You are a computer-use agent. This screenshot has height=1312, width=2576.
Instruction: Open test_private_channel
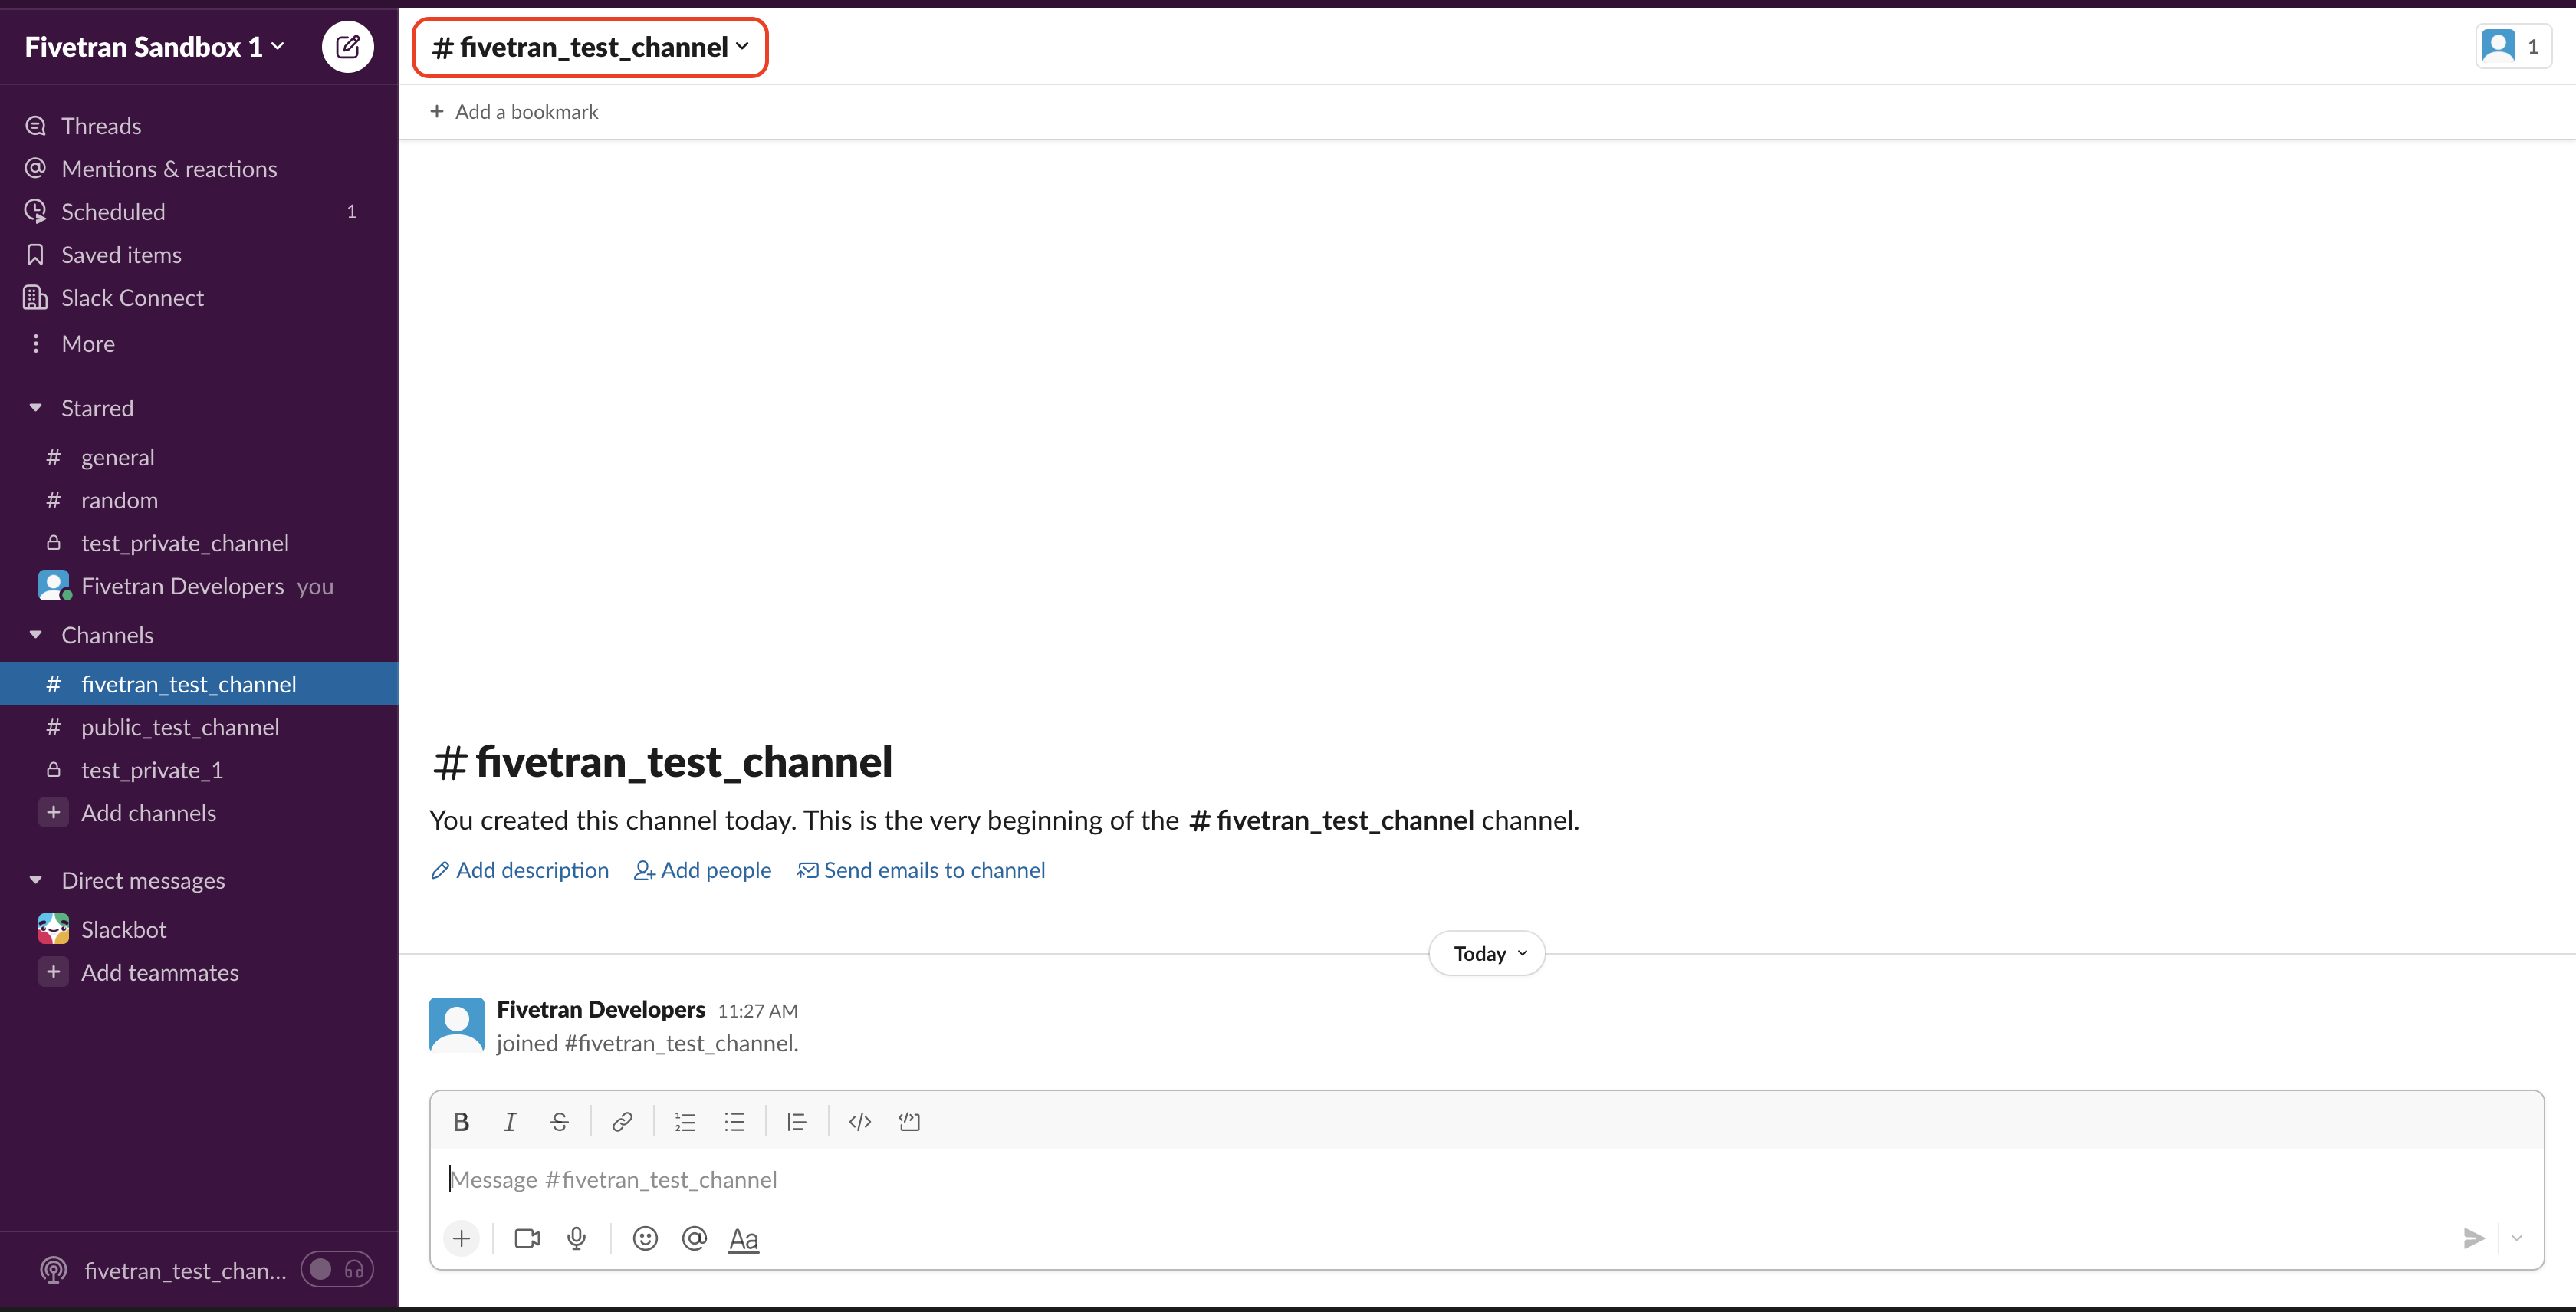pos(199,543)
